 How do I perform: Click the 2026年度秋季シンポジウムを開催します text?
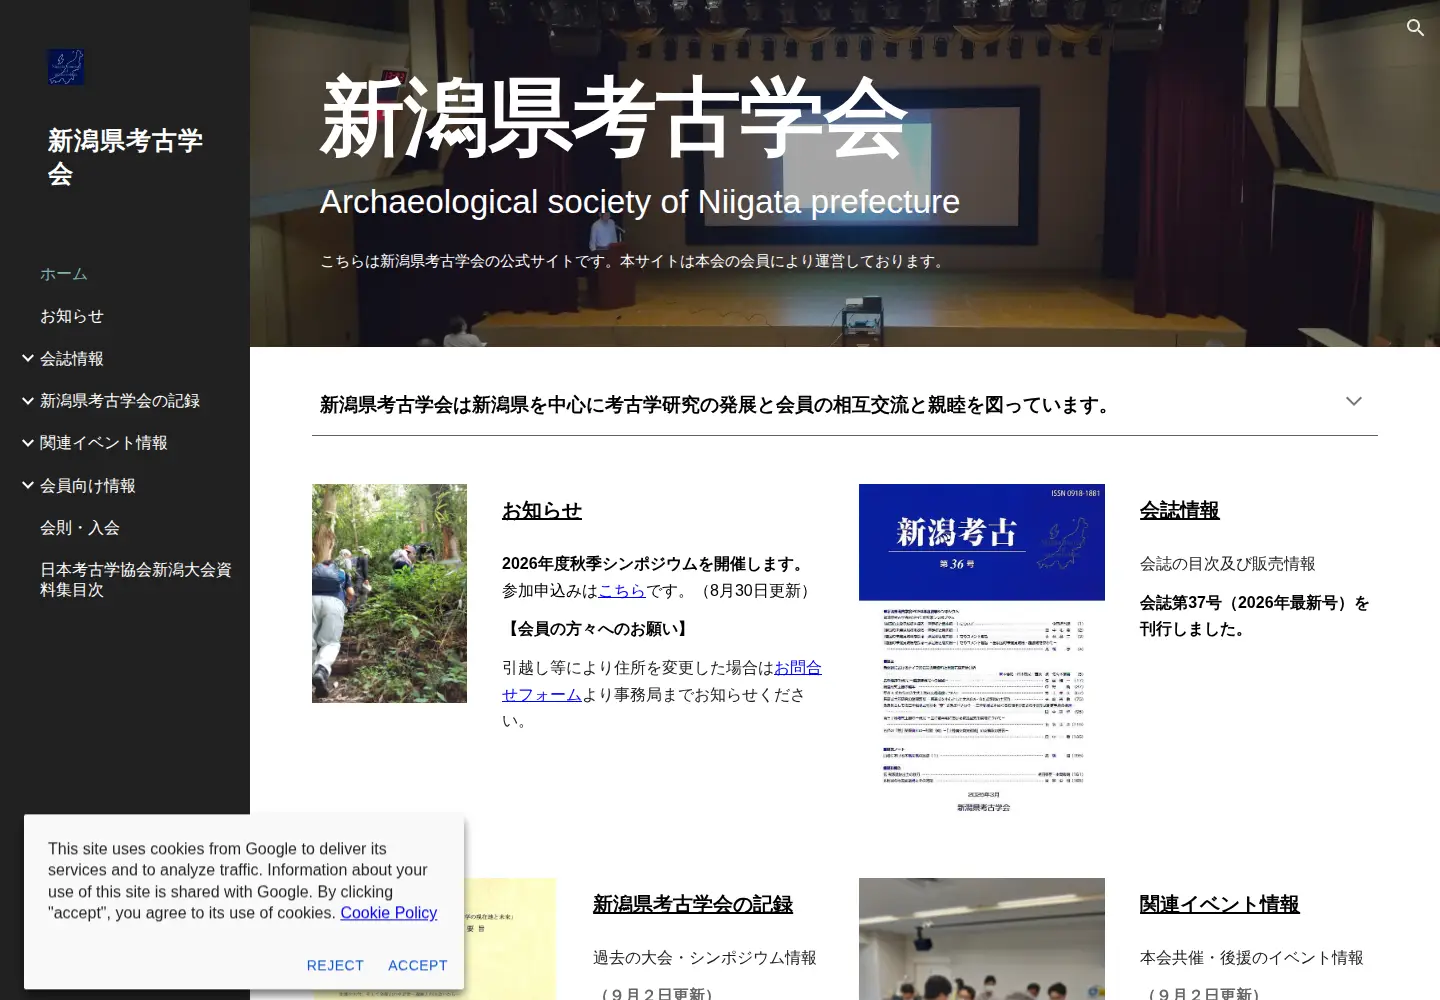(656, 564)
